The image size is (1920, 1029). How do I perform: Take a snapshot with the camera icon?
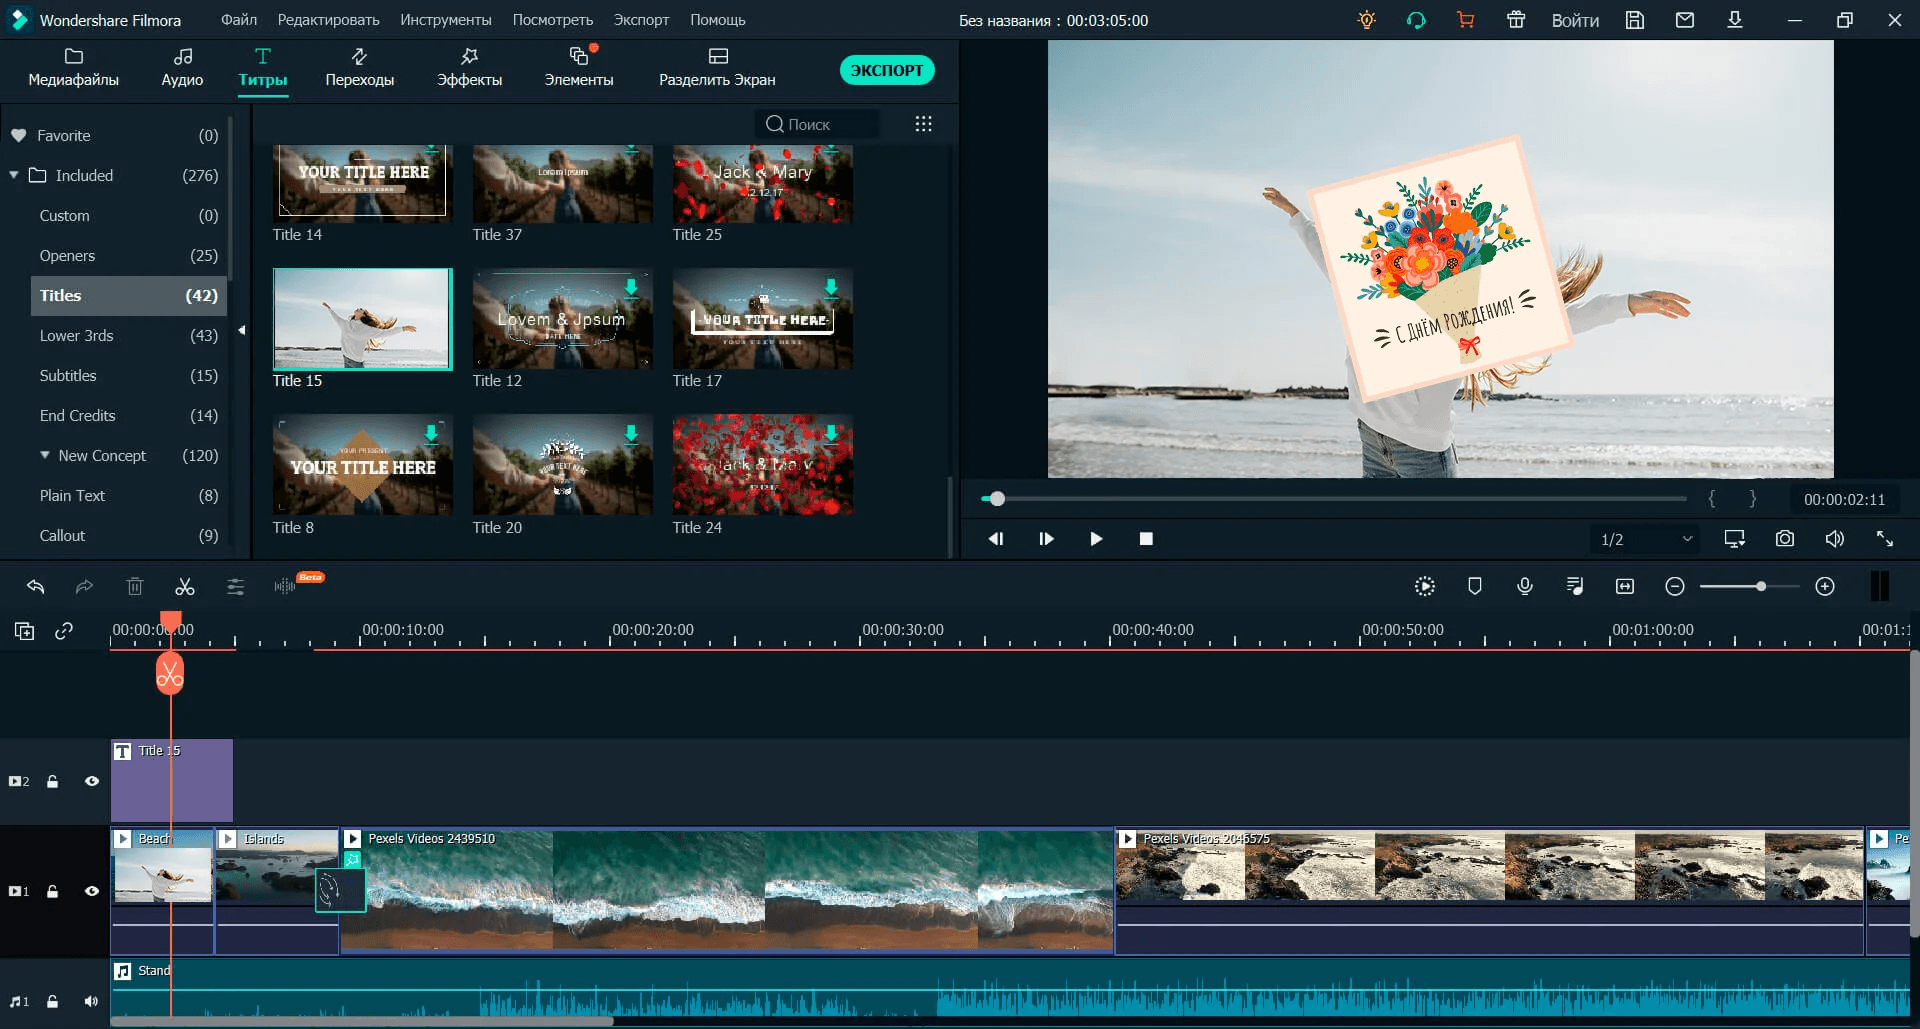[1784, 539]
